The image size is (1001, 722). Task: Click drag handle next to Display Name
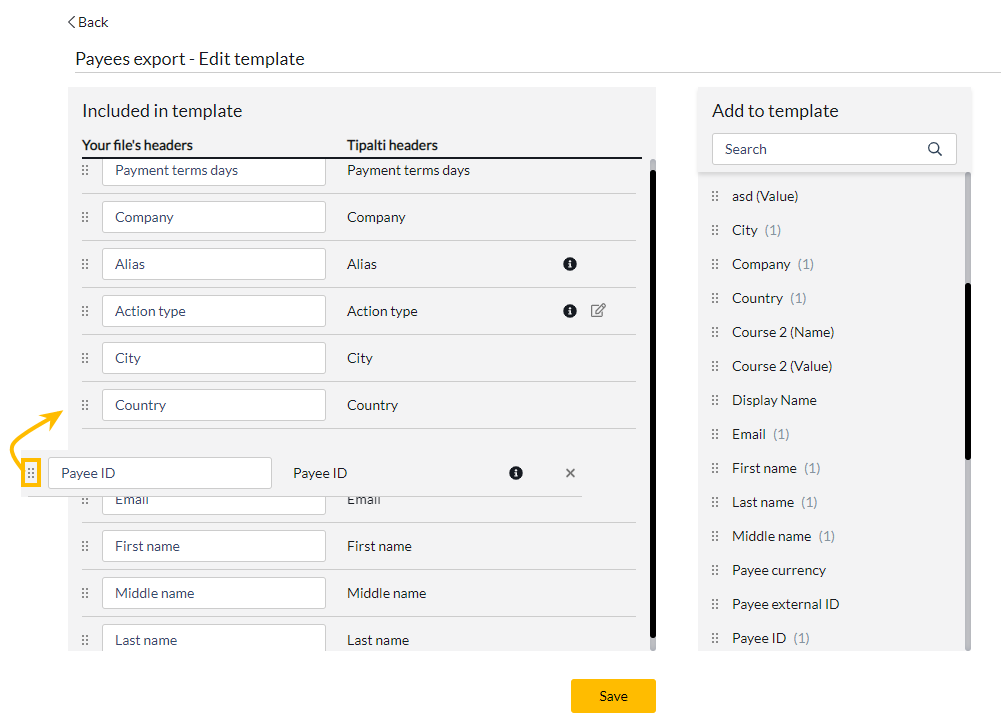[x=715, y=400]
